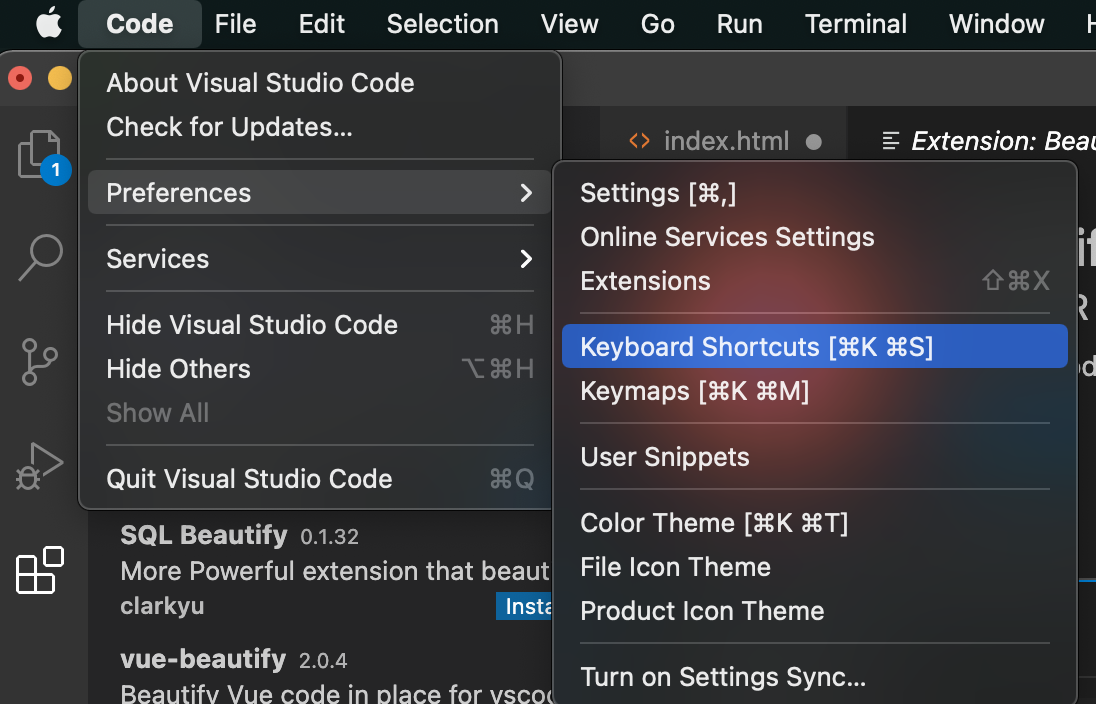This screenshot has width=1096, height=704.
Task: Open the Window menu
Action: [997, 24]
